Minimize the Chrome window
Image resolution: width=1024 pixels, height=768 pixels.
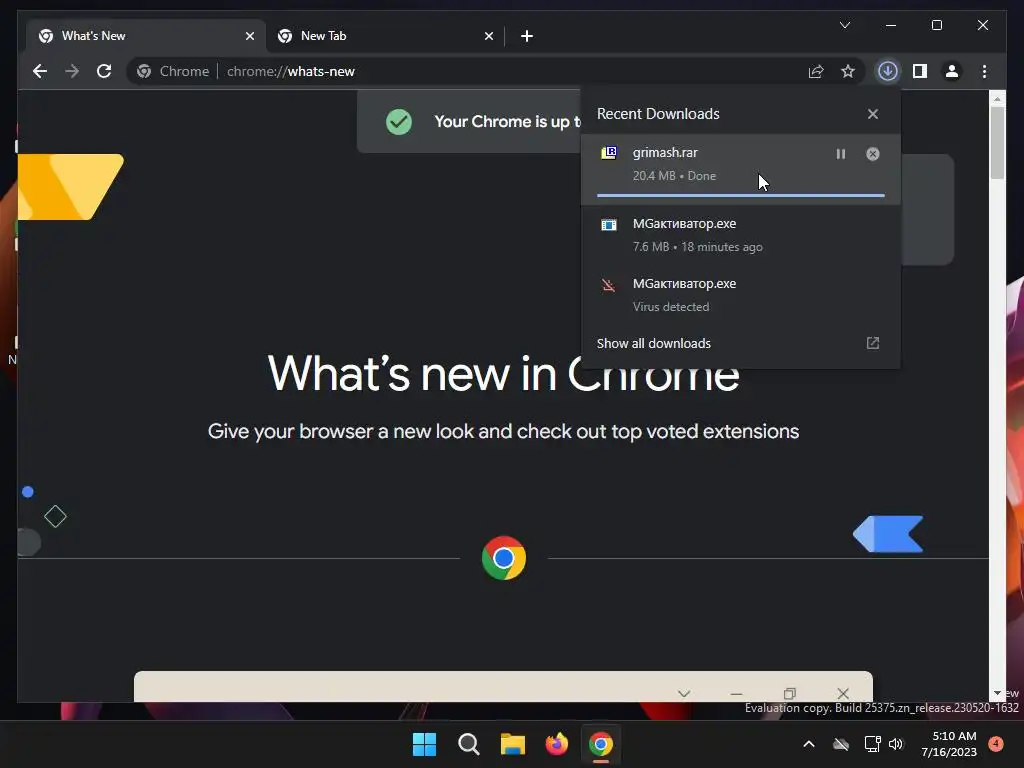tap(891, 25)
